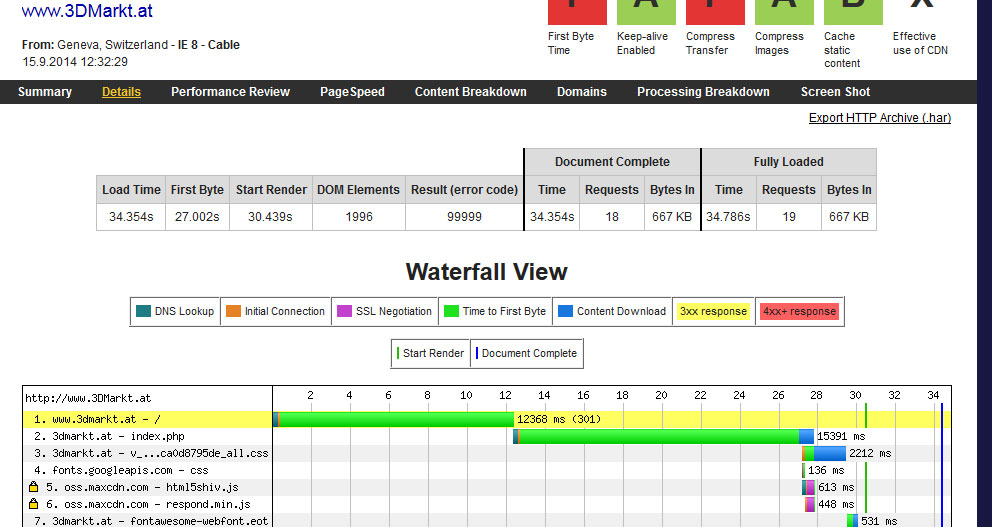This screenshot has height=527, width=992.
Task: Click the First Byte Time grade box
Action: [x=577, y=12]
